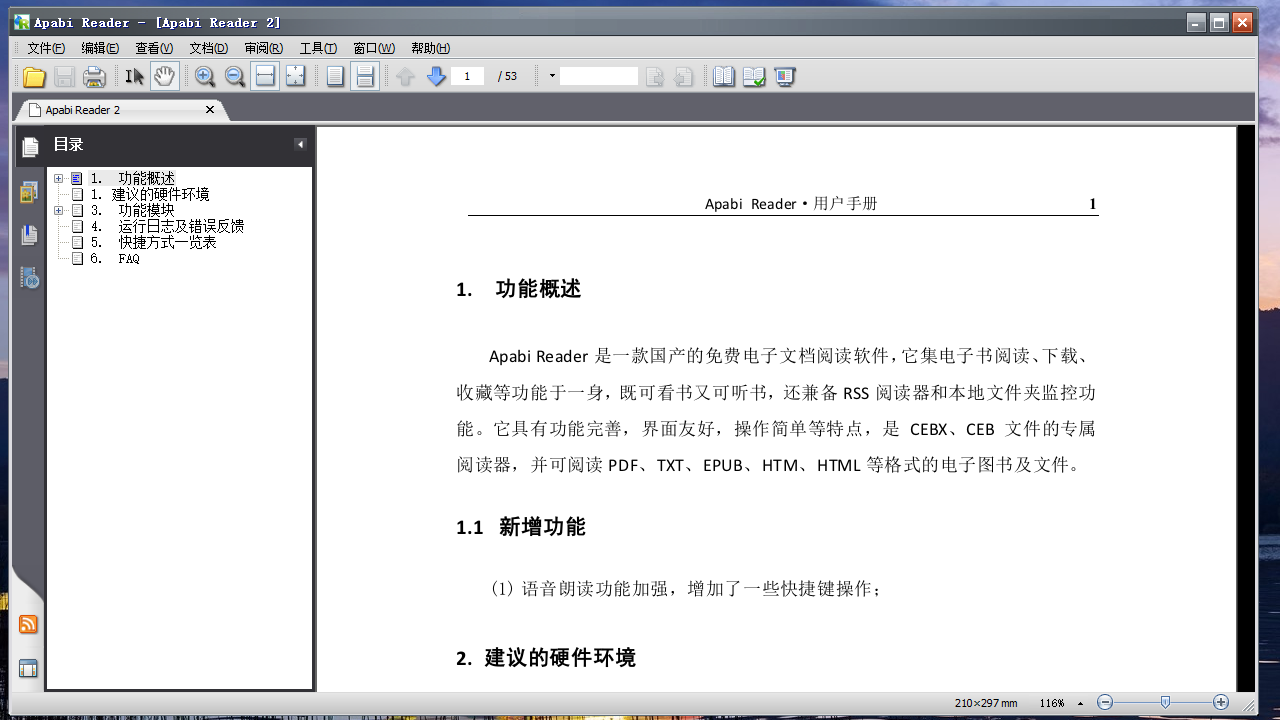Collapse the 目录 panel with its arrow
This screenshot has width=1280, height=720.
point(299,145)
